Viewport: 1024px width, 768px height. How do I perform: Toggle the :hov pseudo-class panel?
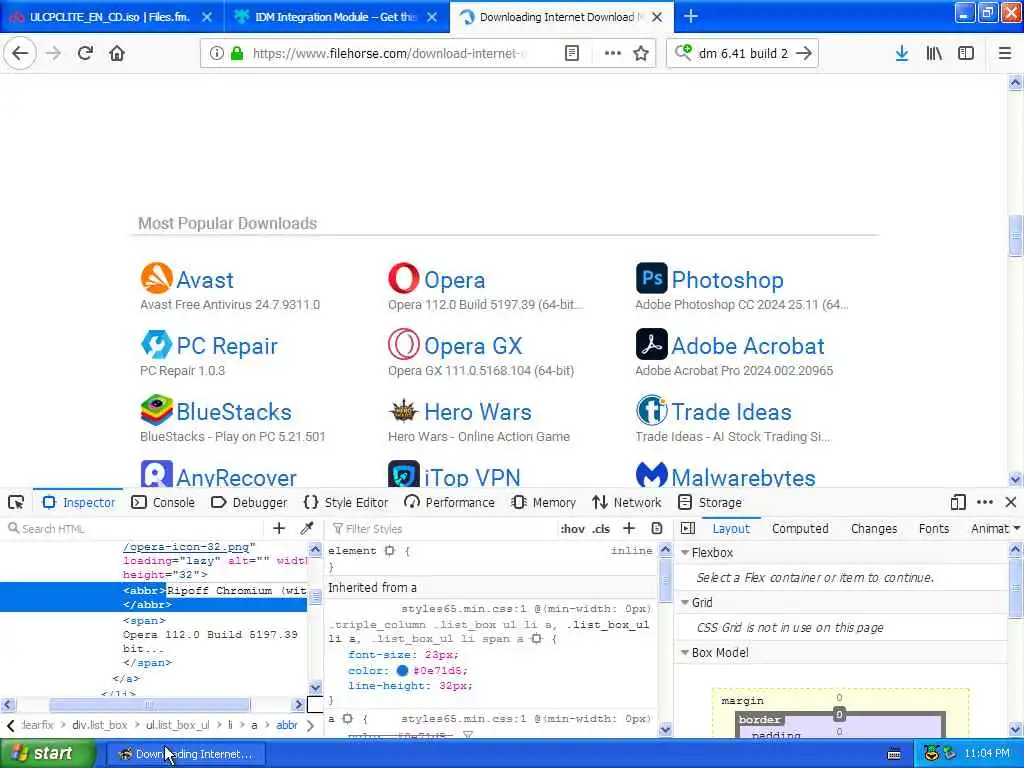coord(573,529)
